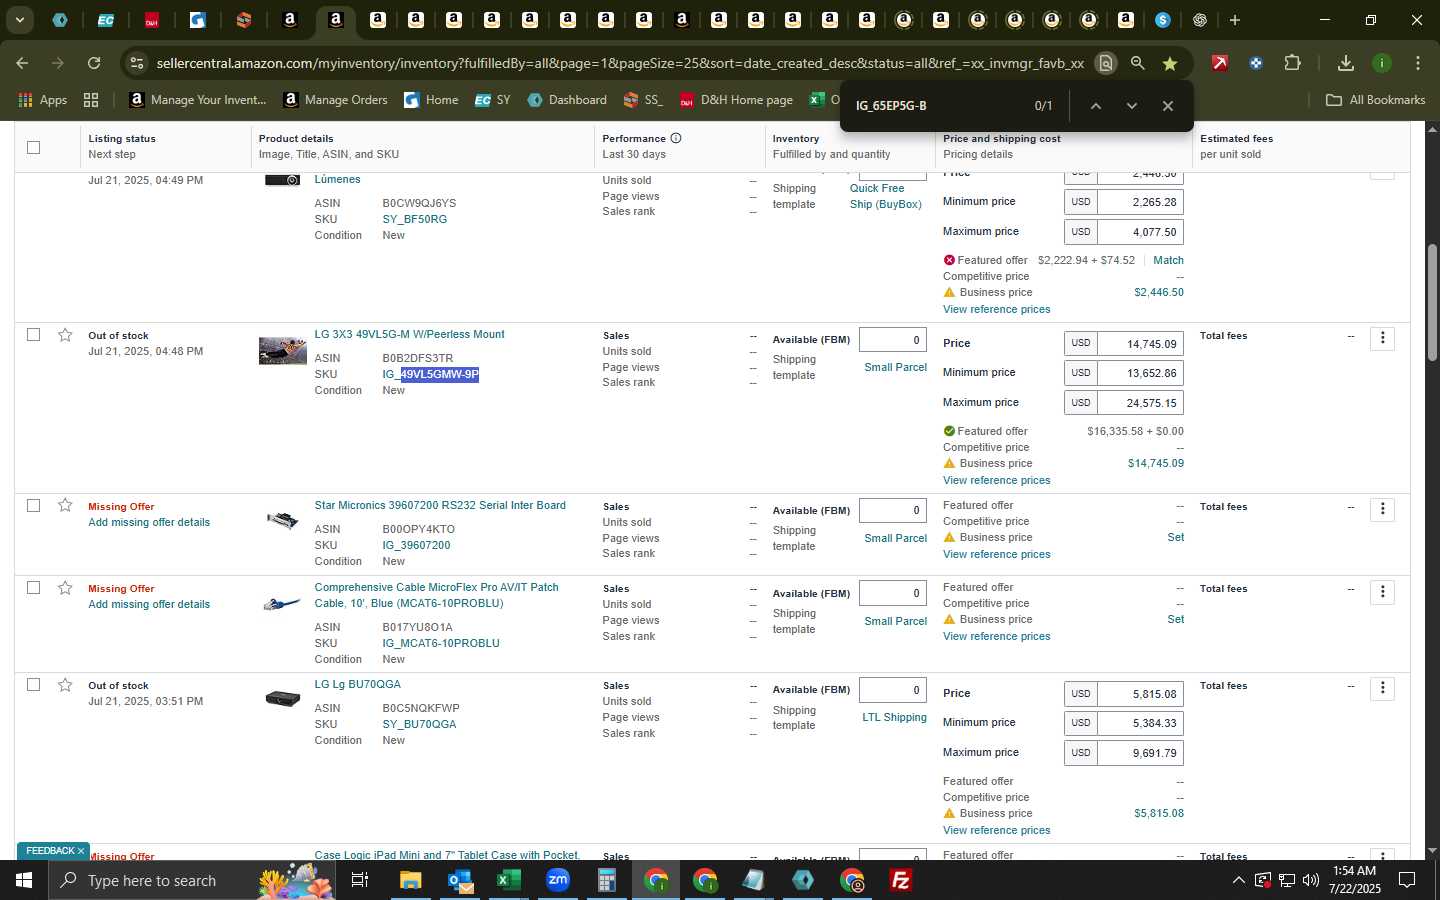Click the page vertical scrollbar thumb

click(x=1431, y=302)
